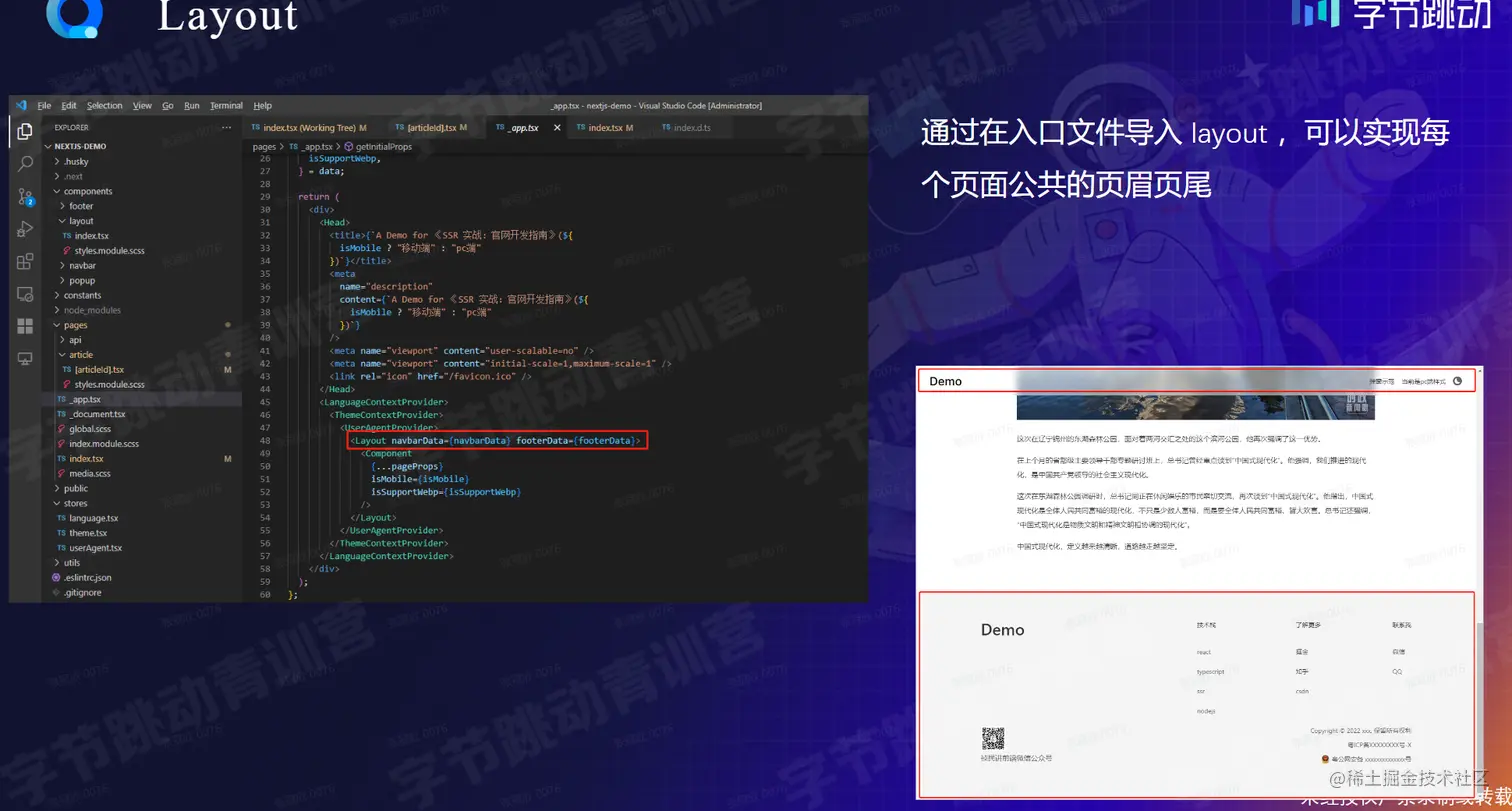
Task: Collapse the components folder
Action: (x=82, y=191)
